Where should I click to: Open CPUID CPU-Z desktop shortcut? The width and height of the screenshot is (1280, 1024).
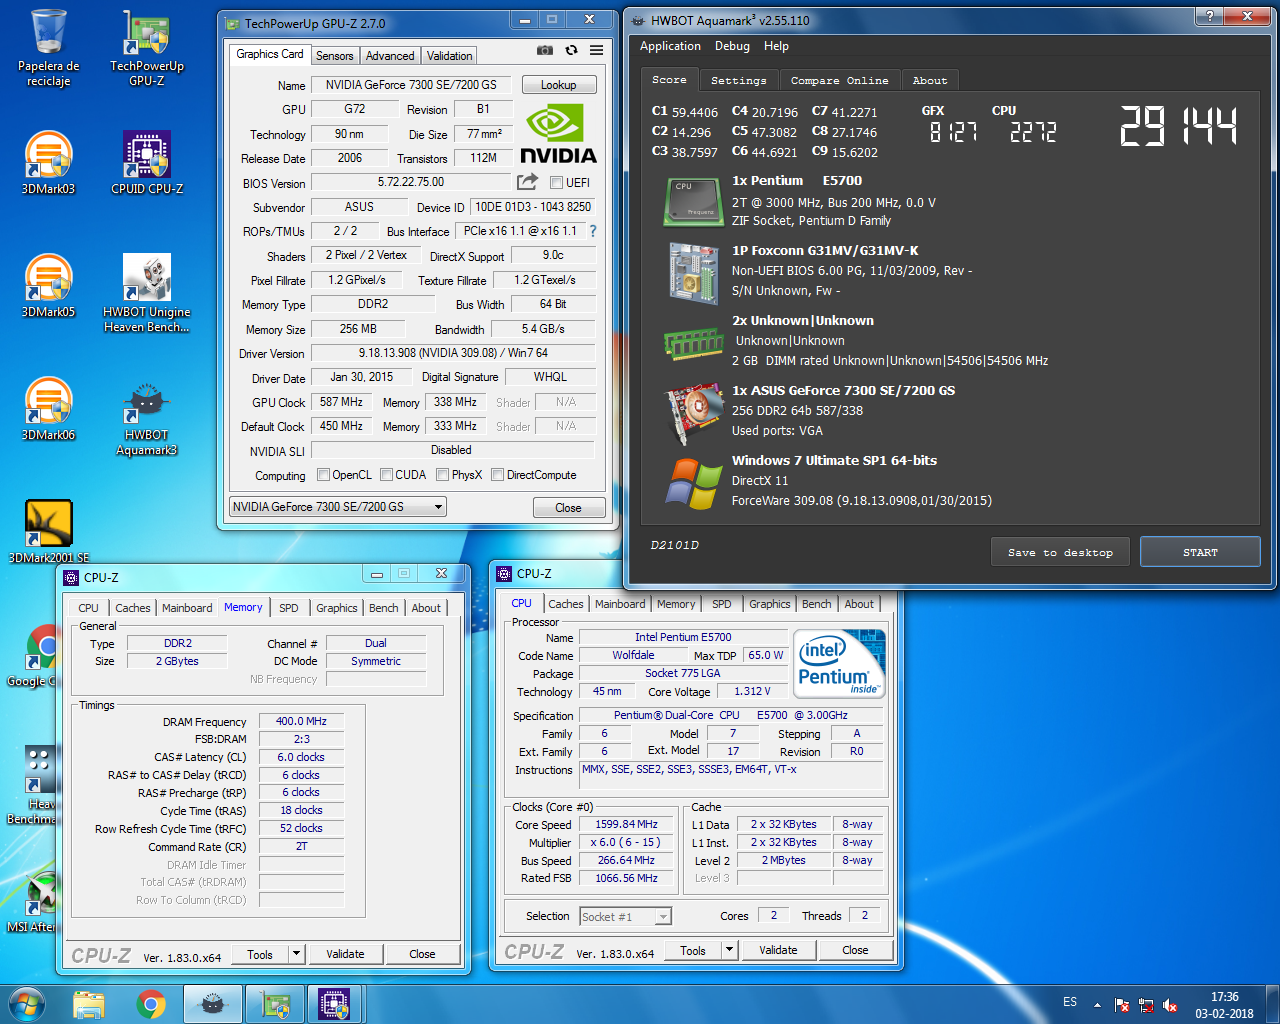pyautogui.click(x=147, y=163)
